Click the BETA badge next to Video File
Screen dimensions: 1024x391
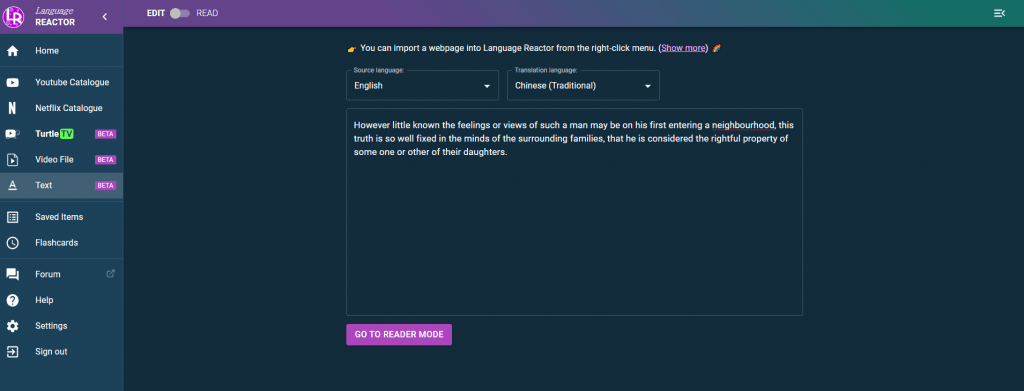coord(106,159)
